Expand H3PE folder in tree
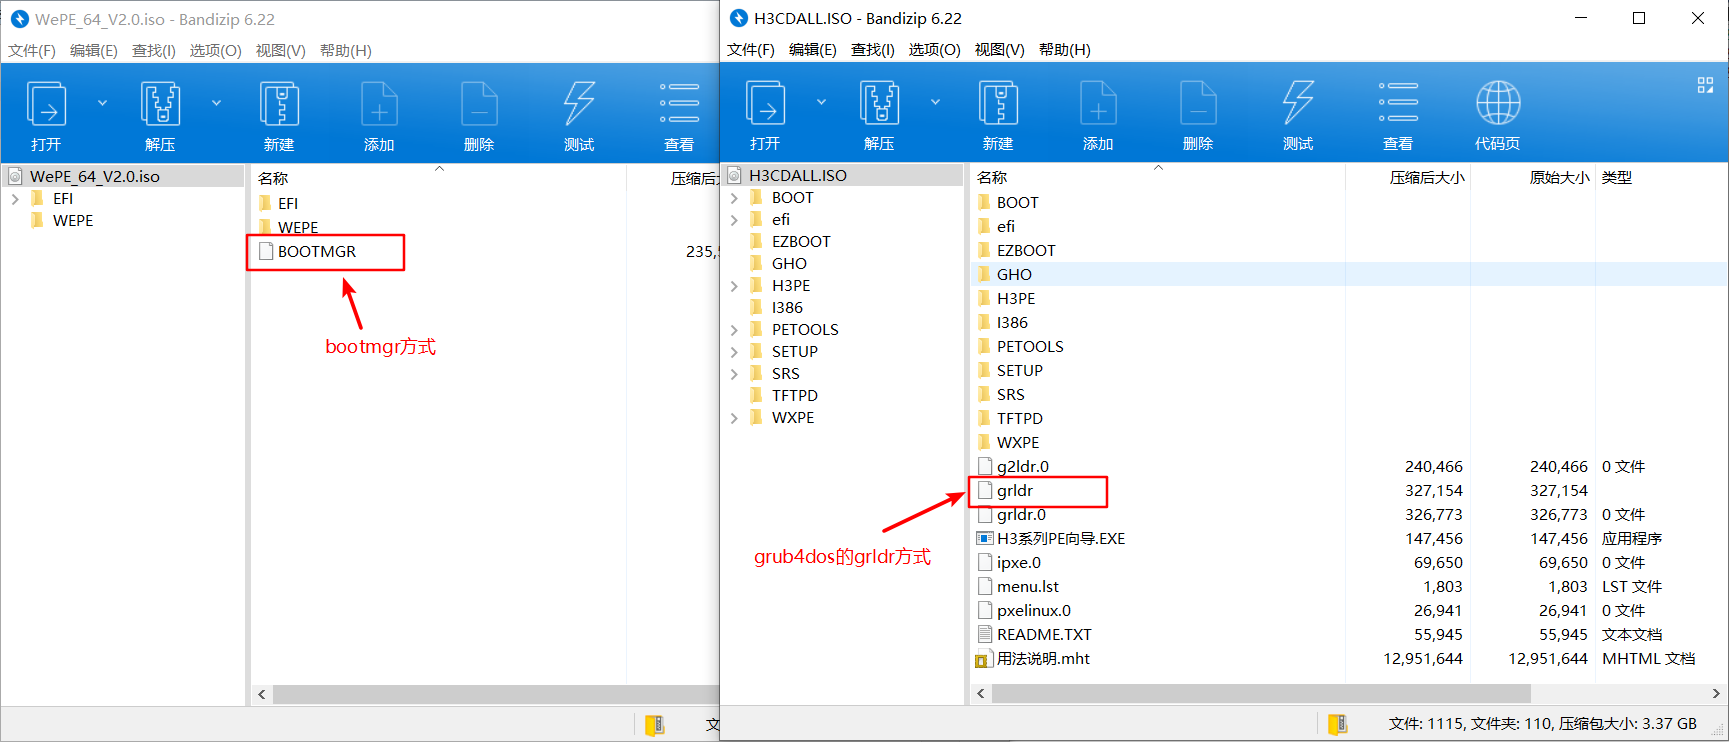Image resolution: width=1729 pixels, height=742 pixels. coord(734,286)
